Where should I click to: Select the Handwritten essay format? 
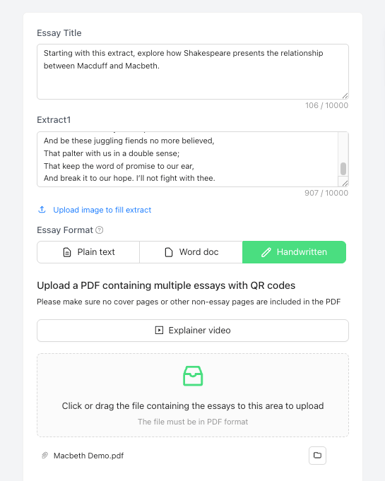(x=294, y=252)
